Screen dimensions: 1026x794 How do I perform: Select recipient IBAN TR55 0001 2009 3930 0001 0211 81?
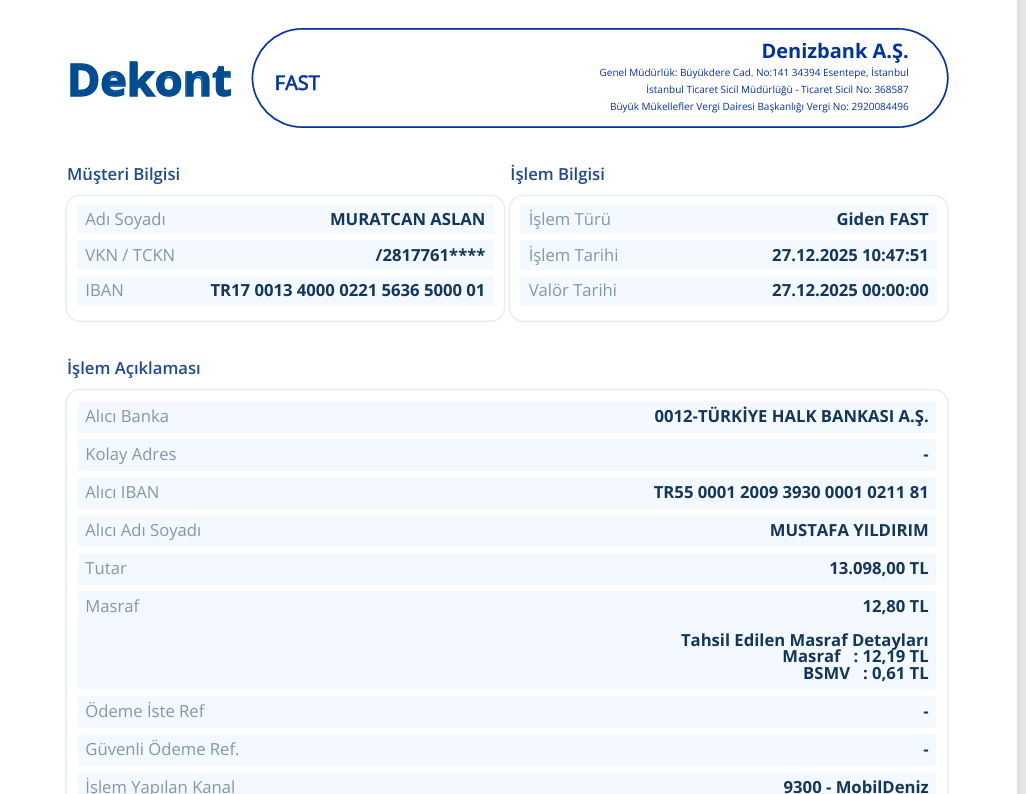pyautogui.click(x=791, y=492)
